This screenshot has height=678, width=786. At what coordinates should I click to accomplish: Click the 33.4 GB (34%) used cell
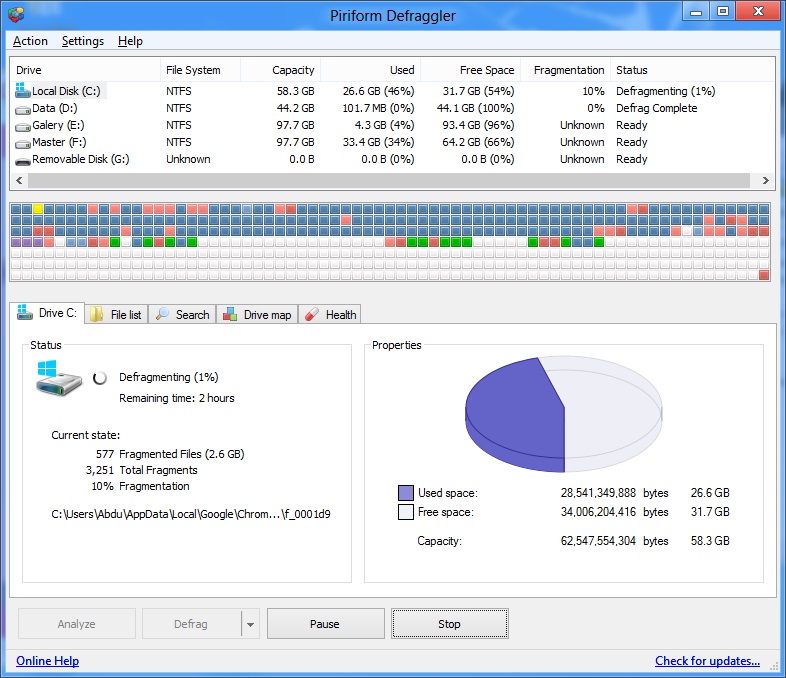[378, 142]
